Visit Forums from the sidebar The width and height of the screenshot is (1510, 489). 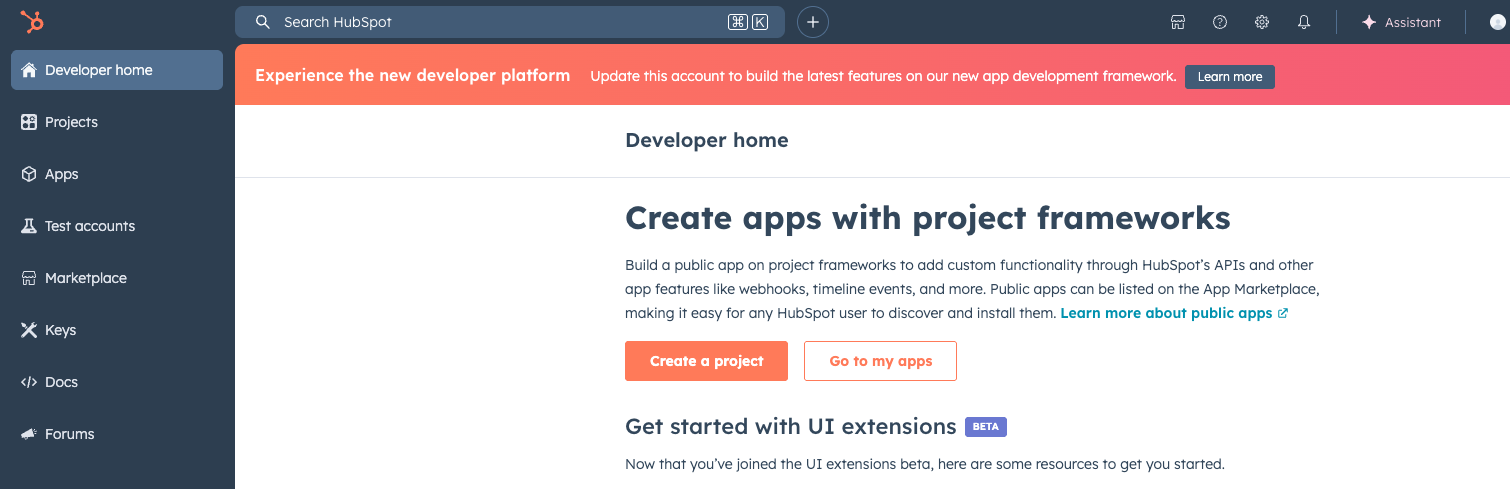[69, 434]
